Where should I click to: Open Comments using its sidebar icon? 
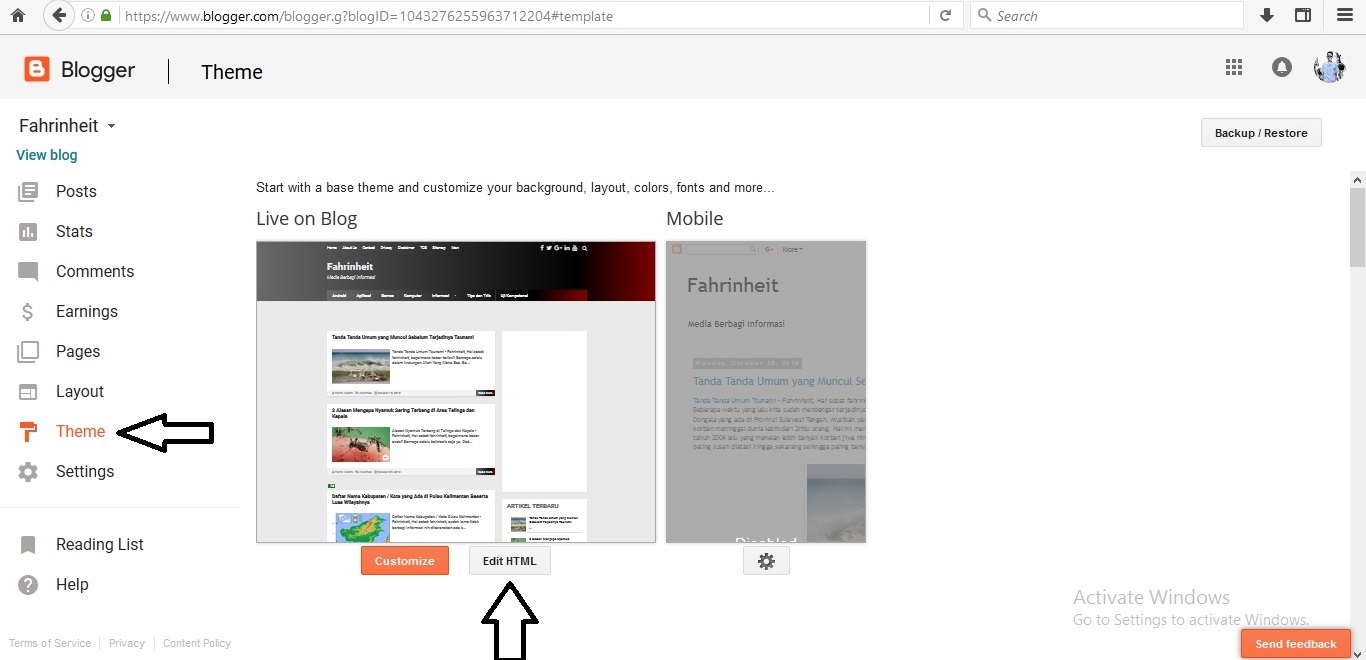28,271
